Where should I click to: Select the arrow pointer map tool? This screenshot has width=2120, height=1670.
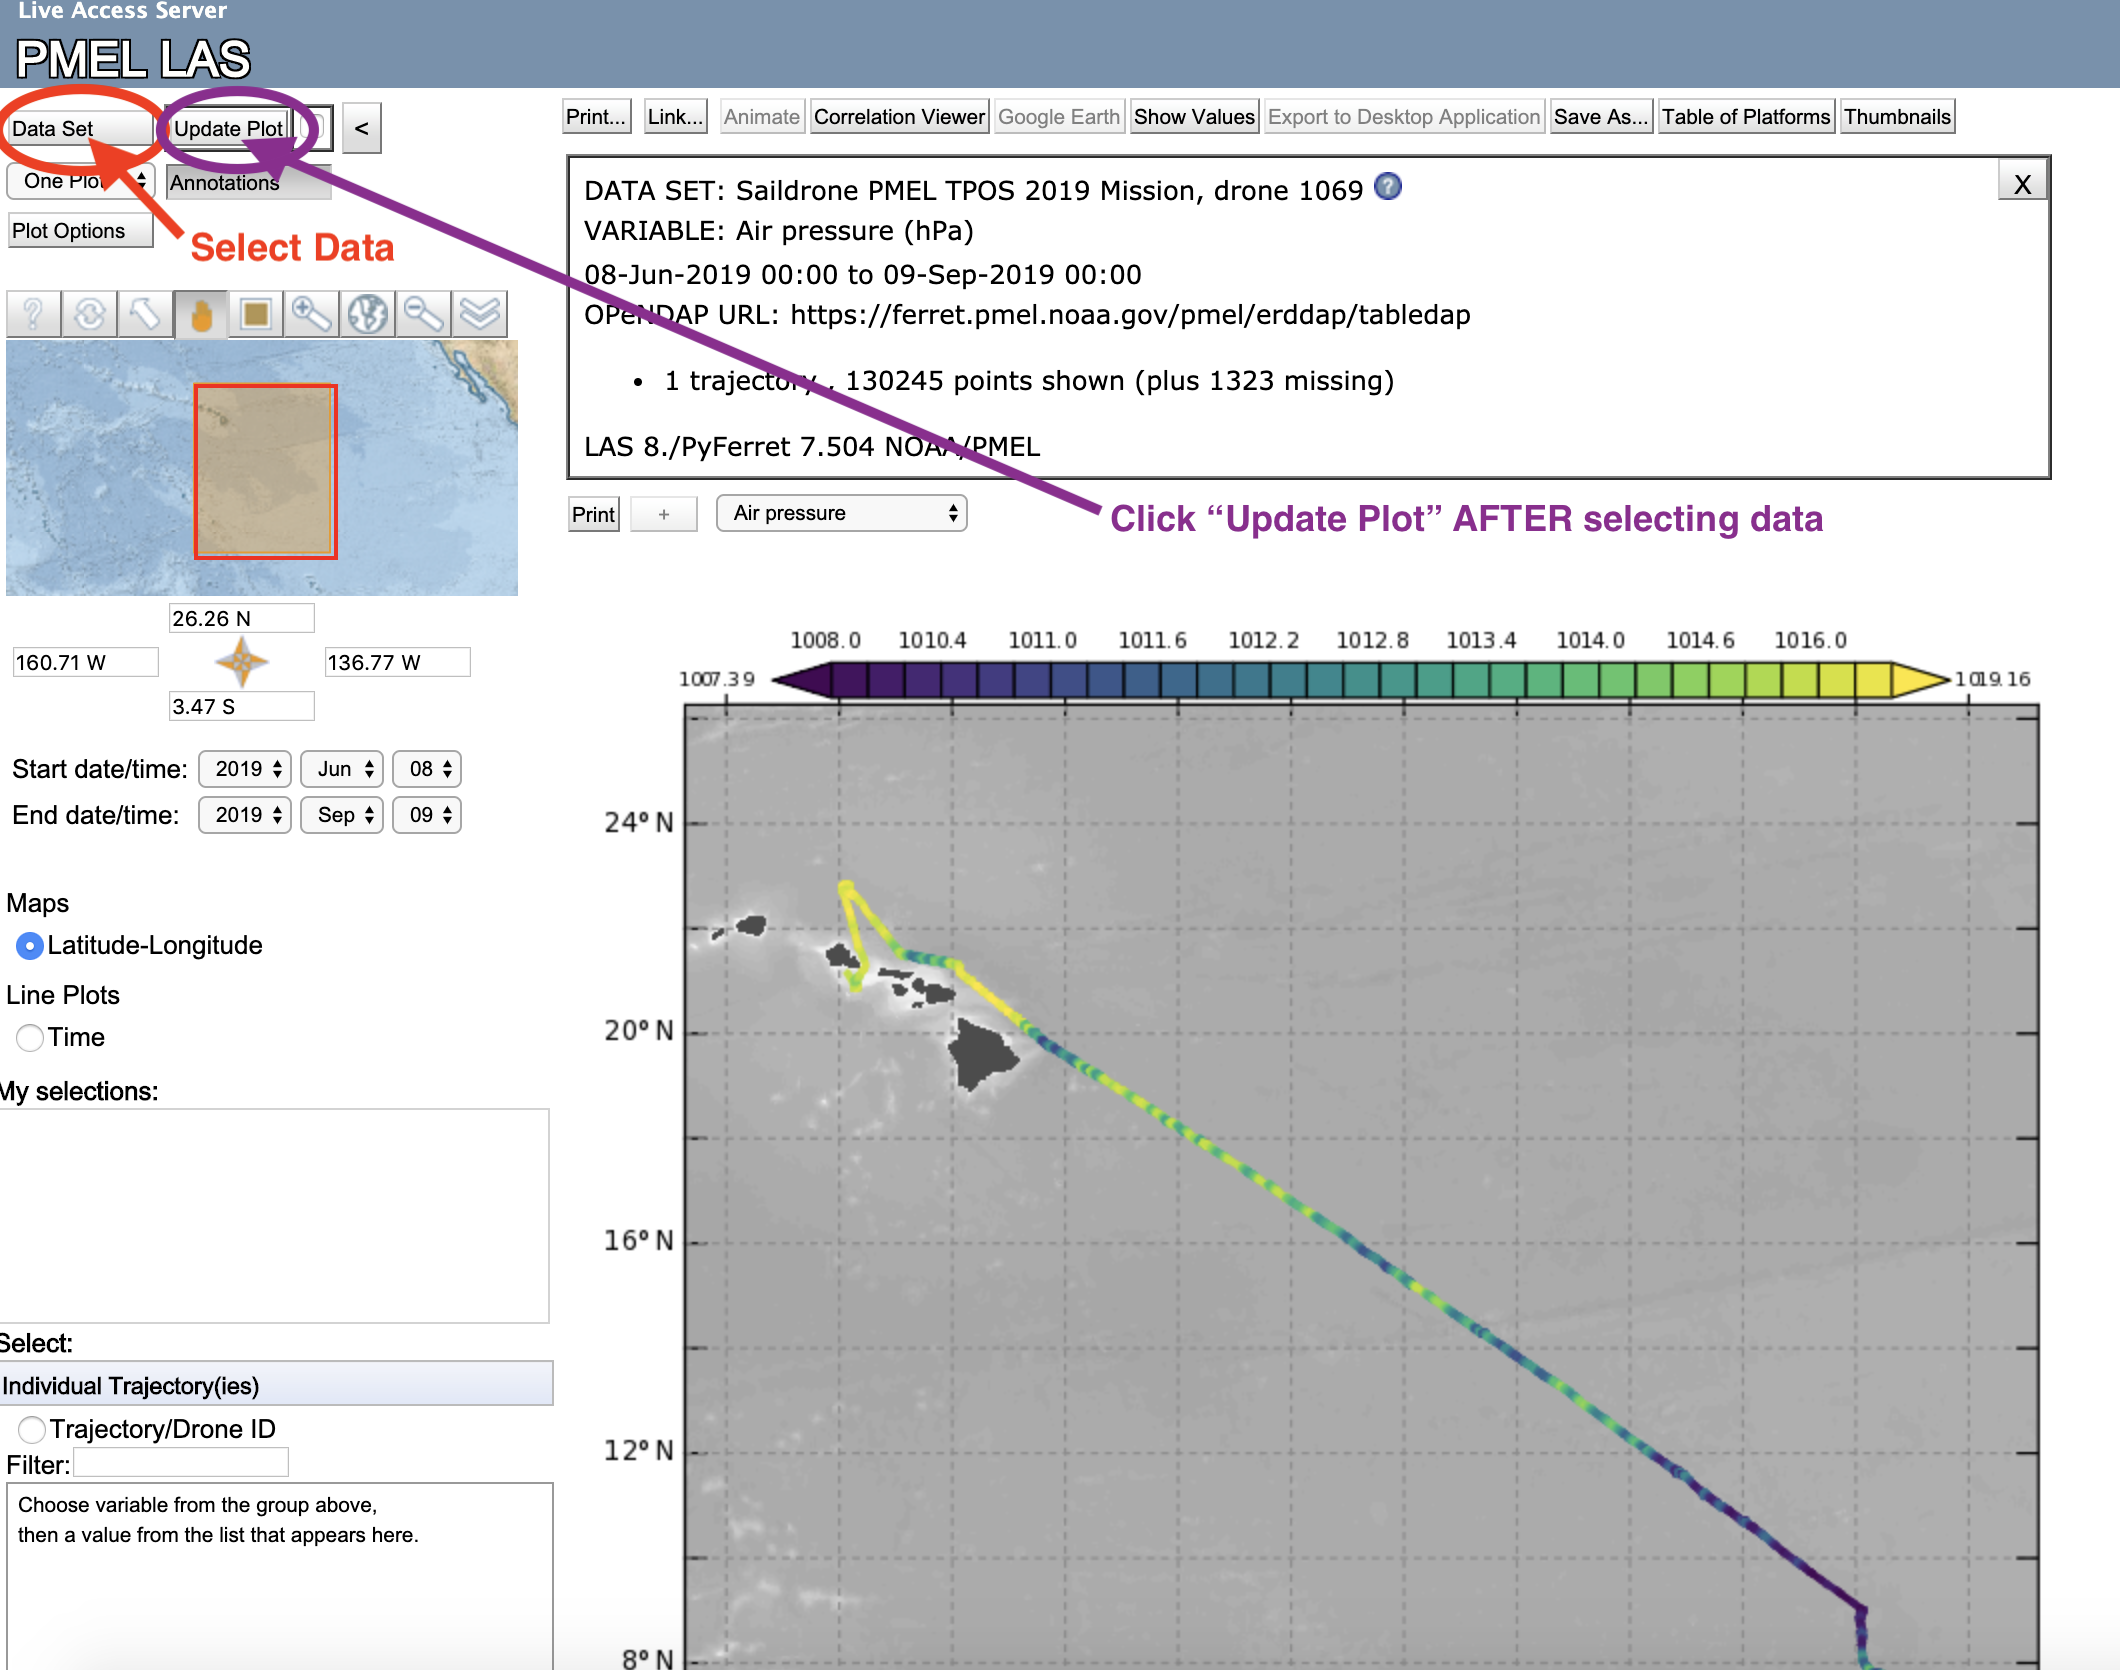pyautogui.click(x=145, y=315)
